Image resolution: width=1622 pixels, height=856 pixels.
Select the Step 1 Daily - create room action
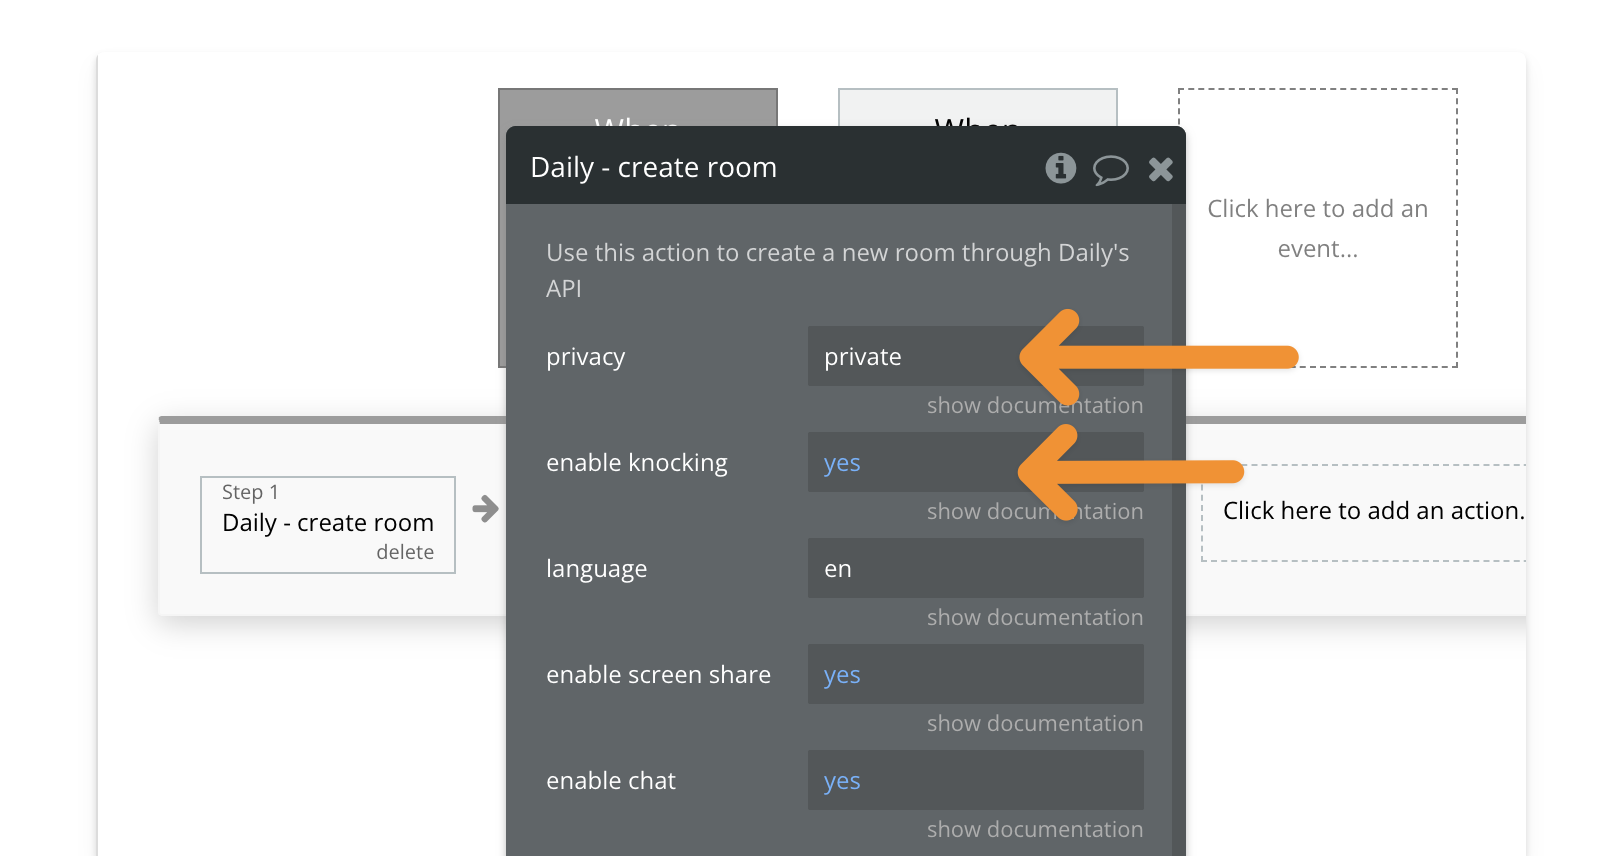coord(328,524)
